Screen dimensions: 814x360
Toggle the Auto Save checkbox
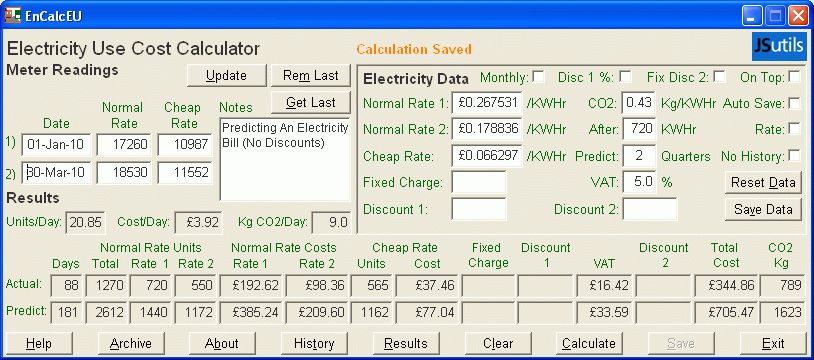(794, 103)
